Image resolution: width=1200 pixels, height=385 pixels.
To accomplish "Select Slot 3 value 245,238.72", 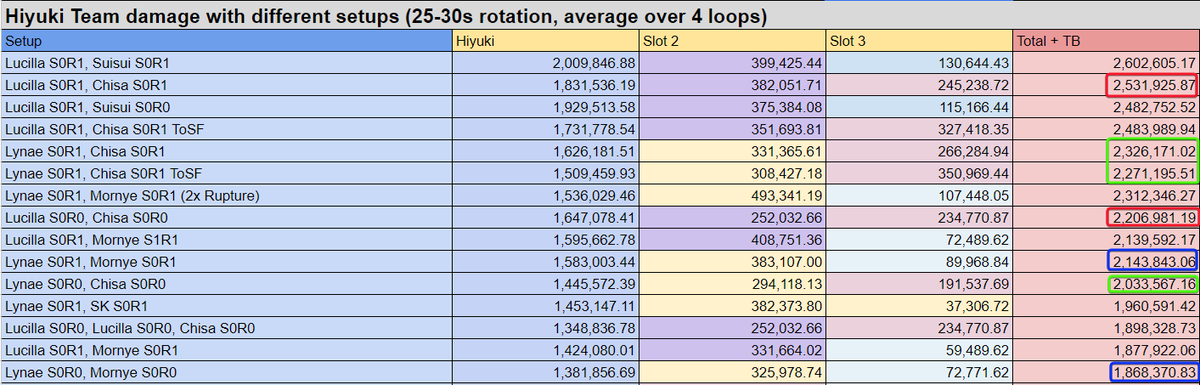I will (x=919, y=85).
